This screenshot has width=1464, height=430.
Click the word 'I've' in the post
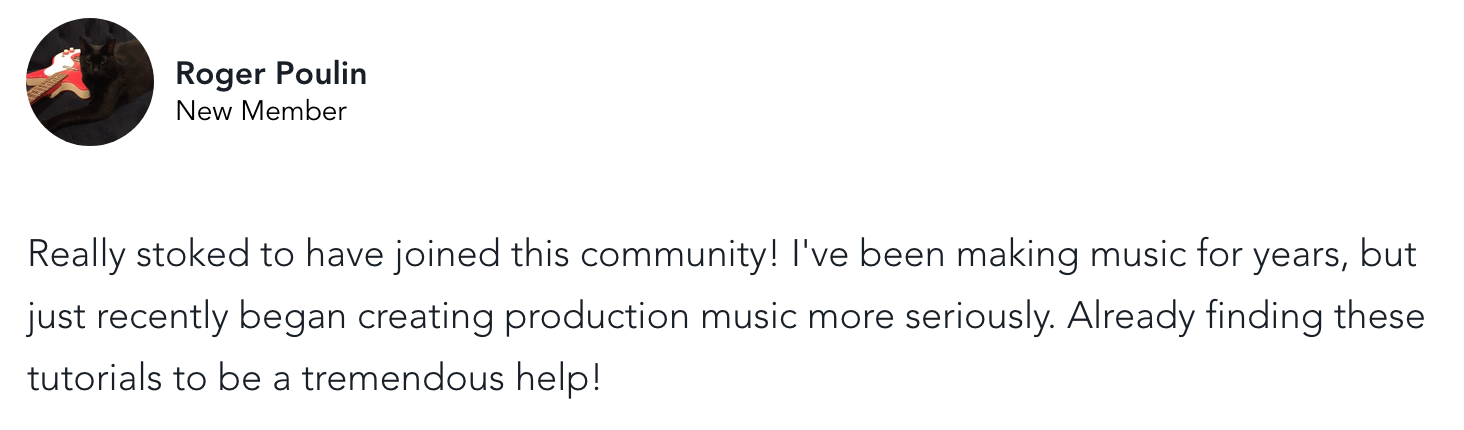click(x=817, y=254)
